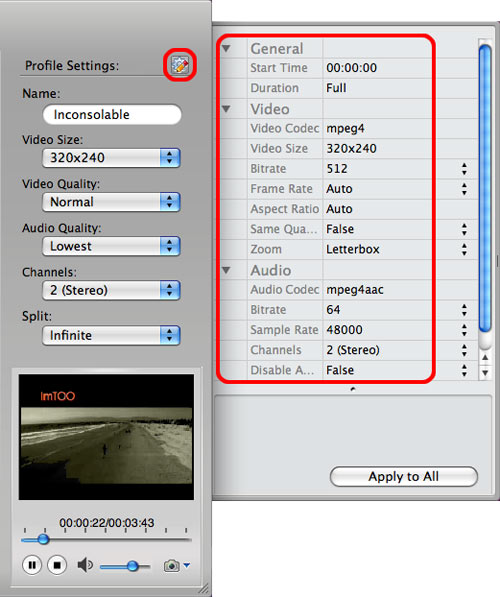
Task: Click the volume slider knob
Action: [133, 566]
